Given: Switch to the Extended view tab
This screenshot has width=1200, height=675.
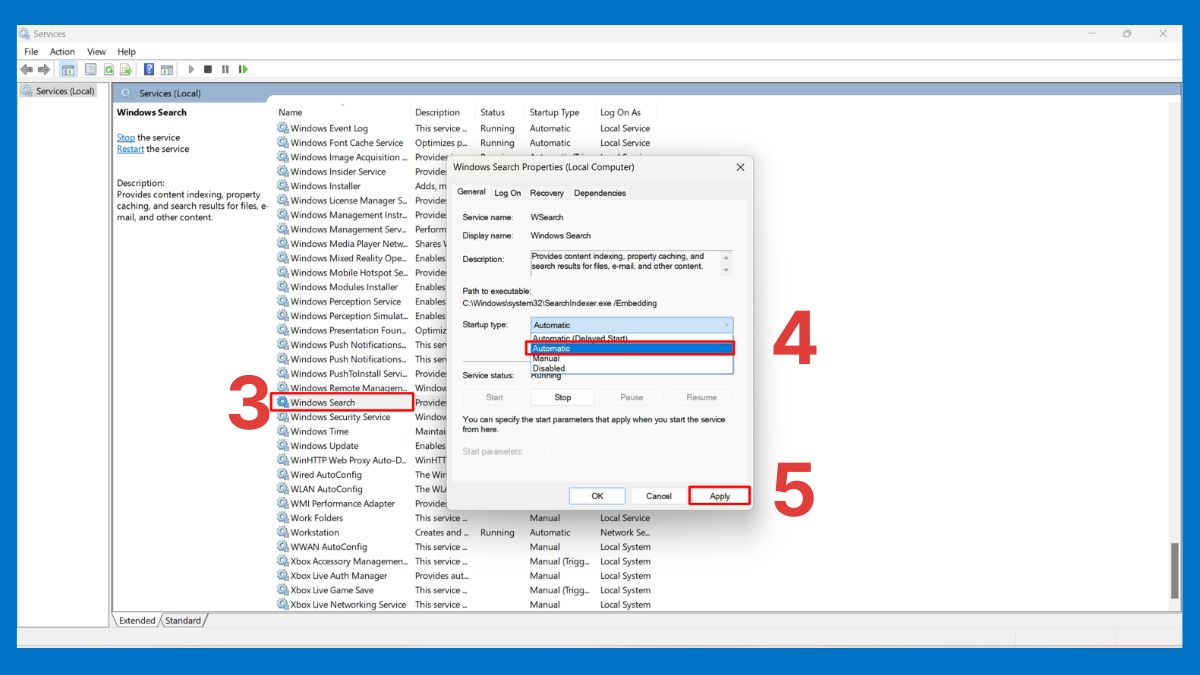Looking at the screenshot, I should [137, 620].
